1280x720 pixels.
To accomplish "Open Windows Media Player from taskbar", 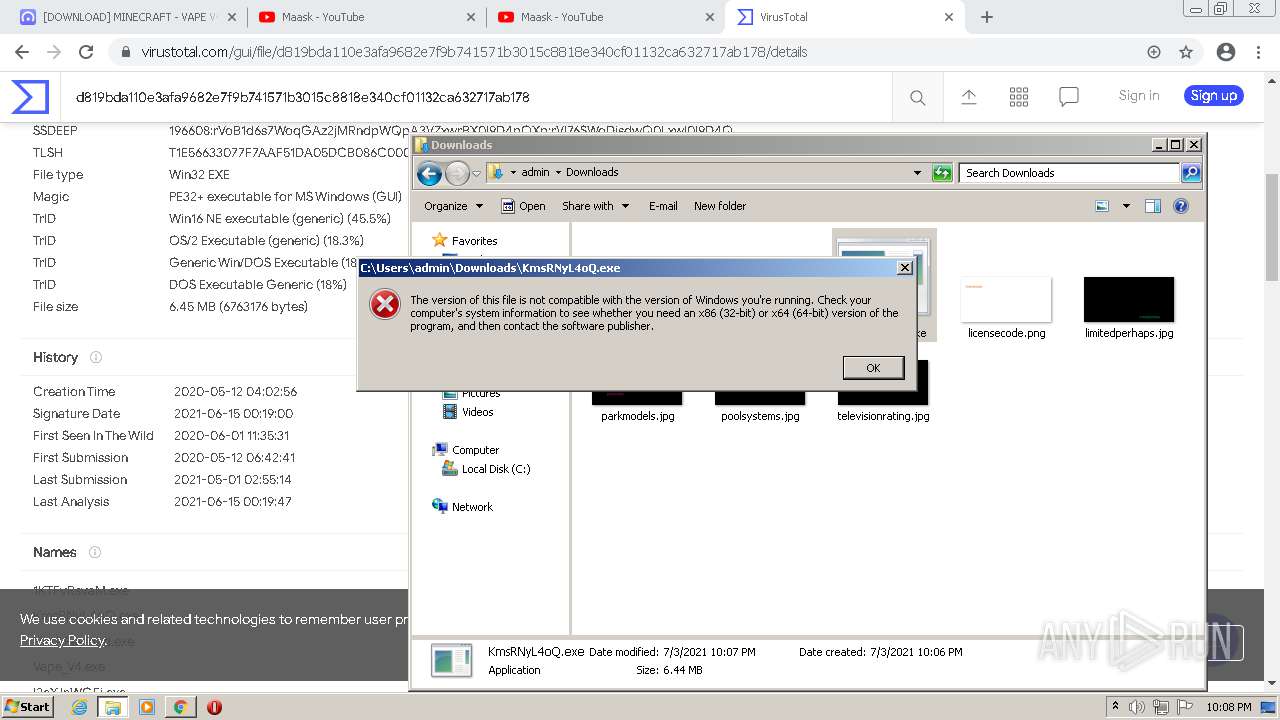I will point(147,707).
